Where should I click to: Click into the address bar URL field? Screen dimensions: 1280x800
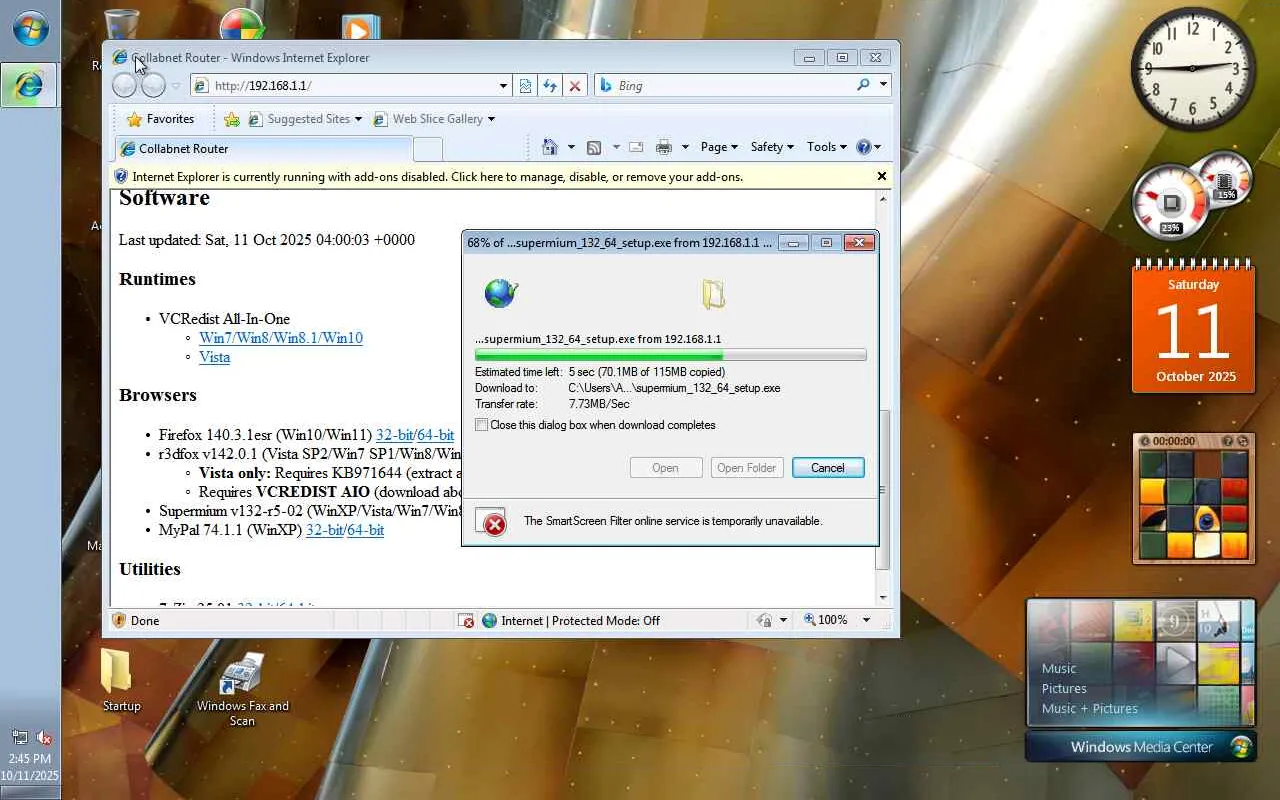click(353, 86)
